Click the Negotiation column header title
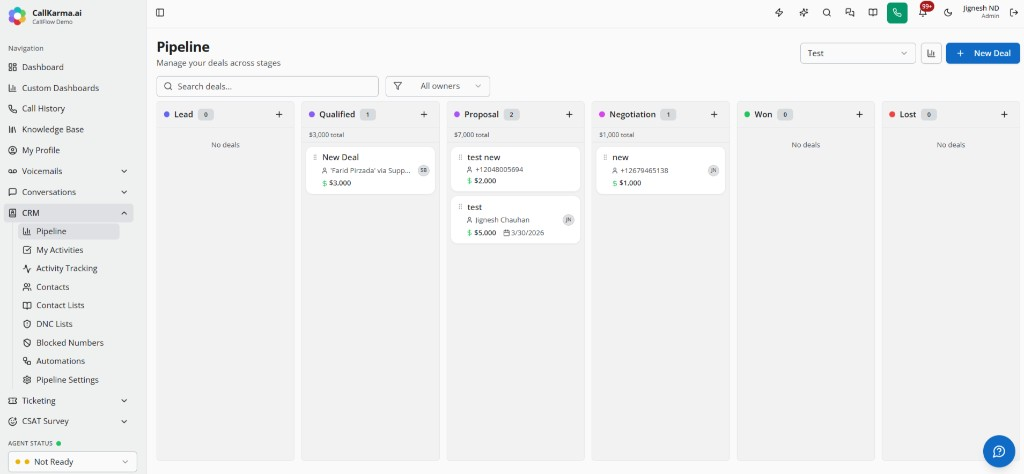 click(632, 114)
